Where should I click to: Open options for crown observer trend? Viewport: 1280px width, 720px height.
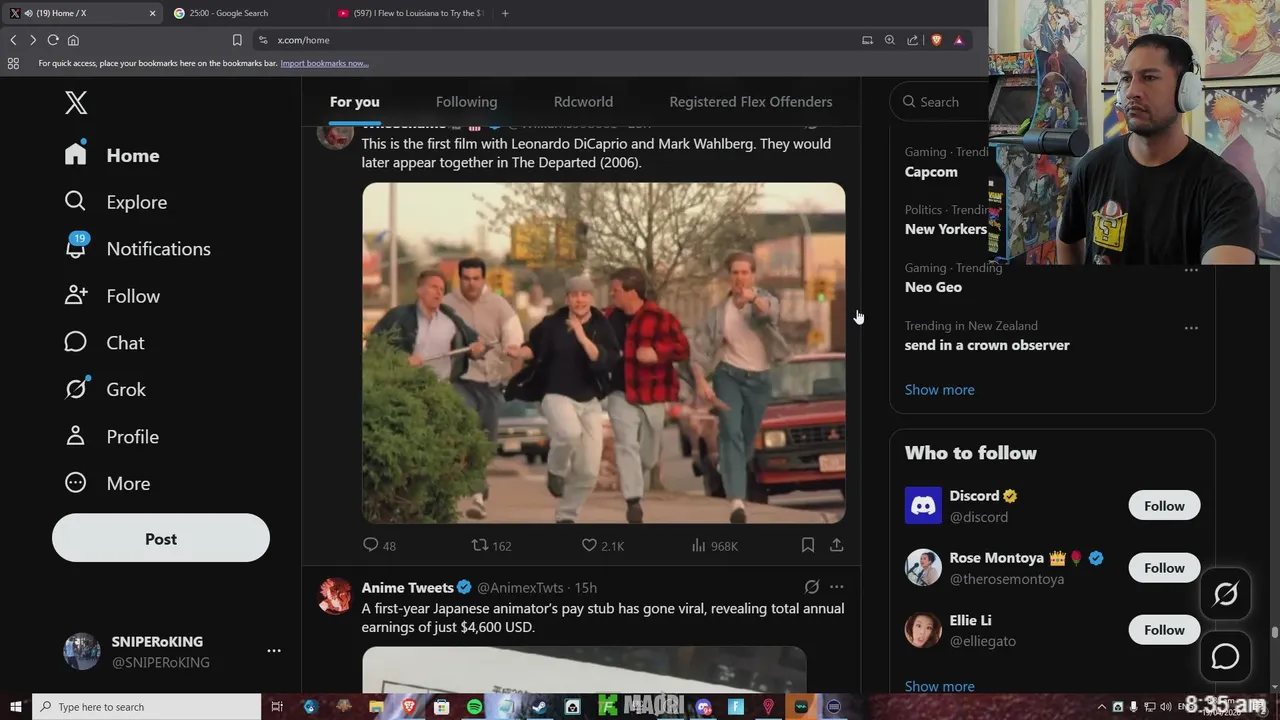tap(1191, 328)
